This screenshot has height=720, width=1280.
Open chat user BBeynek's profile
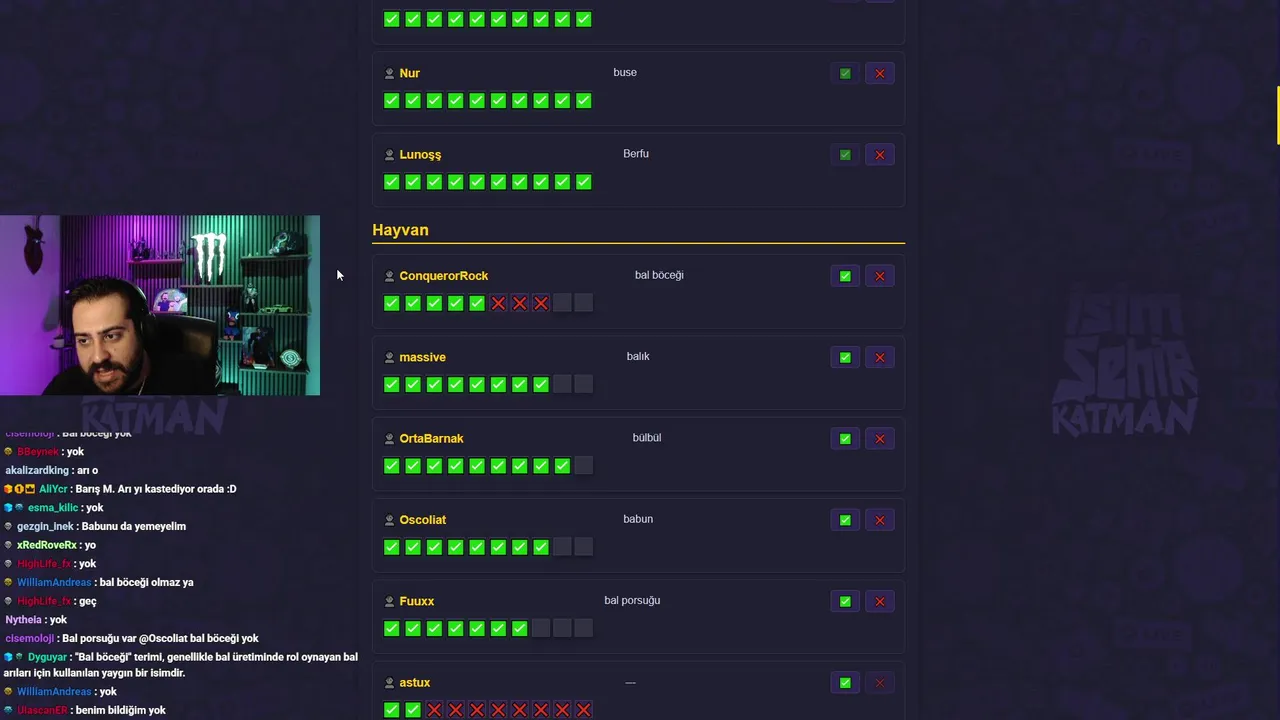click(38, 452)
